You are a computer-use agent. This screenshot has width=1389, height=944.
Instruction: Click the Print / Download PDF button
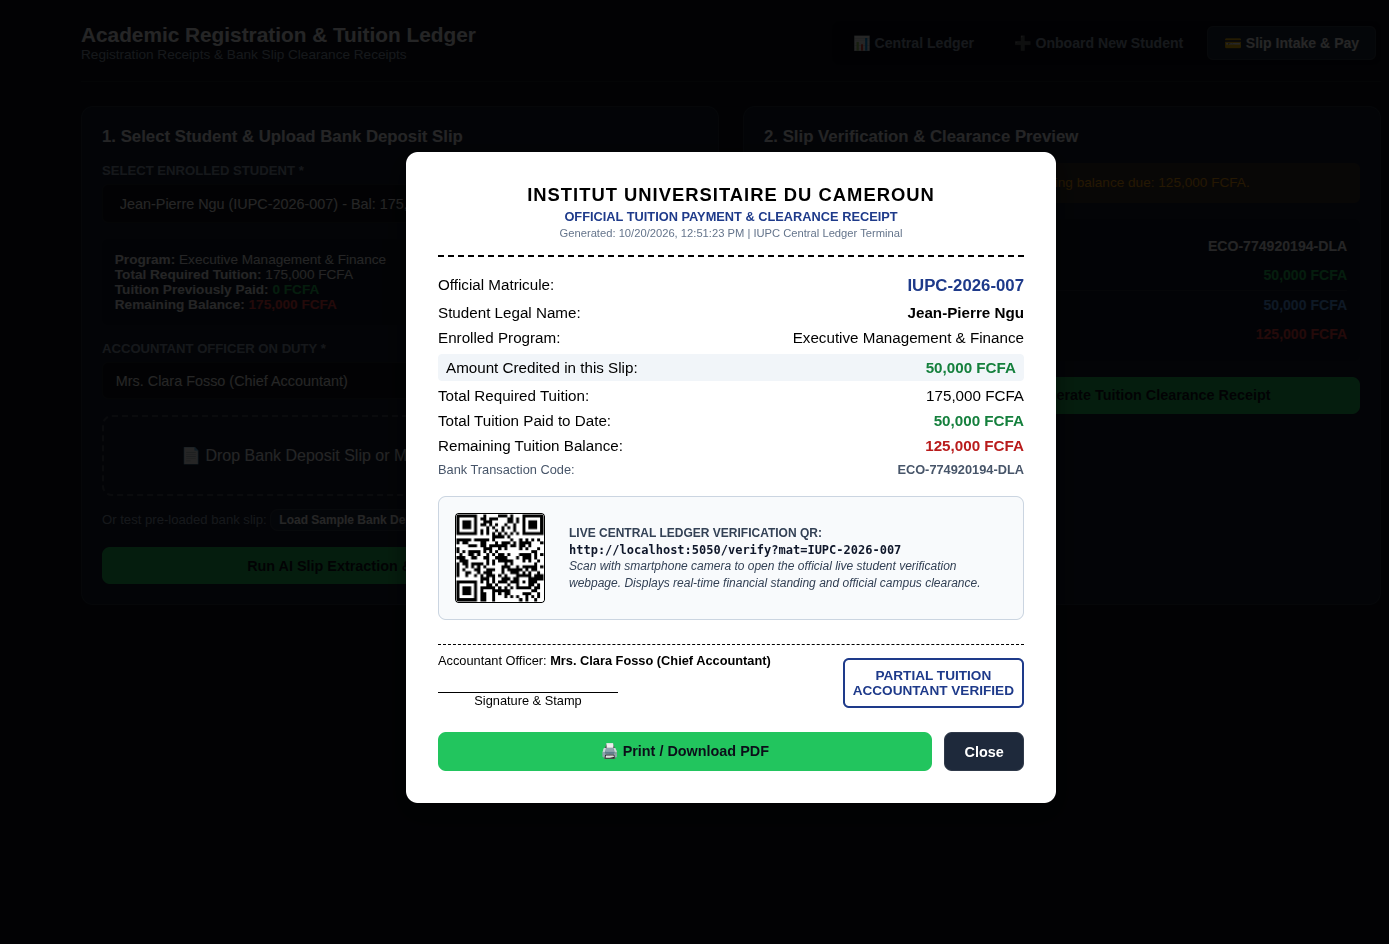(685, 751)
